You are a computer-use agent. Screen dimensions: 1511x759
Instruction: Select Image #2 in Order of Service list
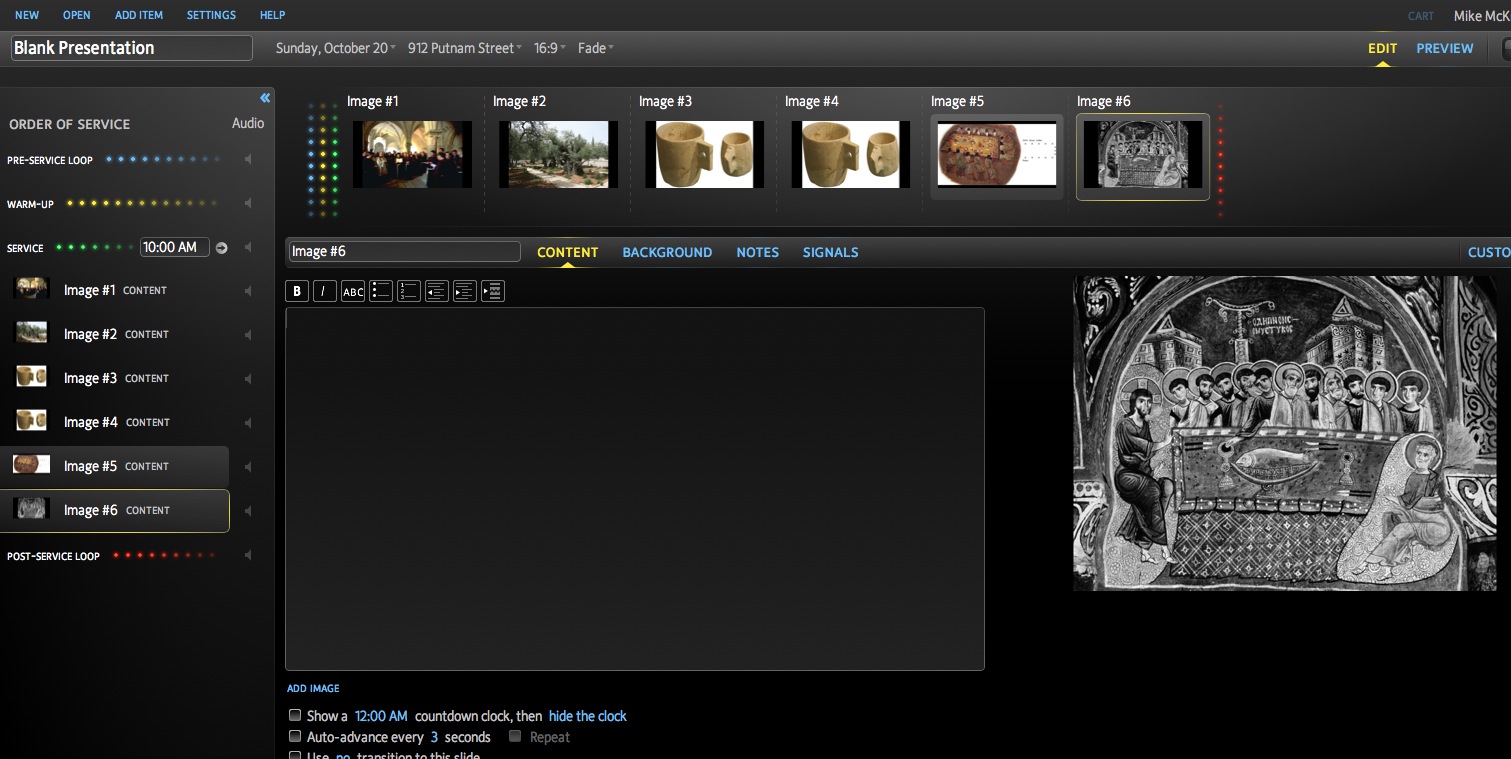[x=115, y=334]
